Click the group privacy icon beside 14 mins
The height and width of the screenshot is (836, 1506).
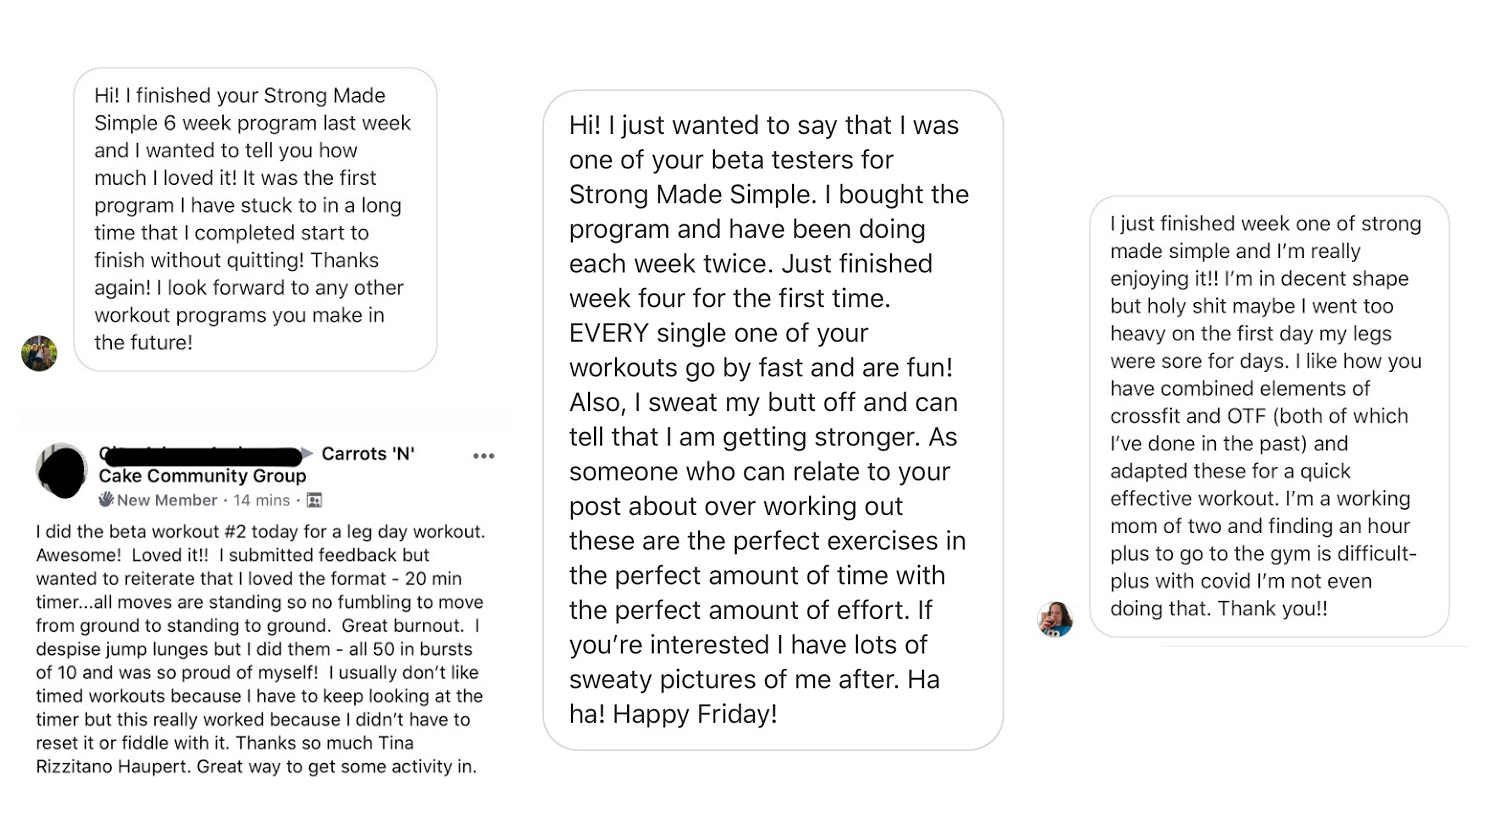314,500
